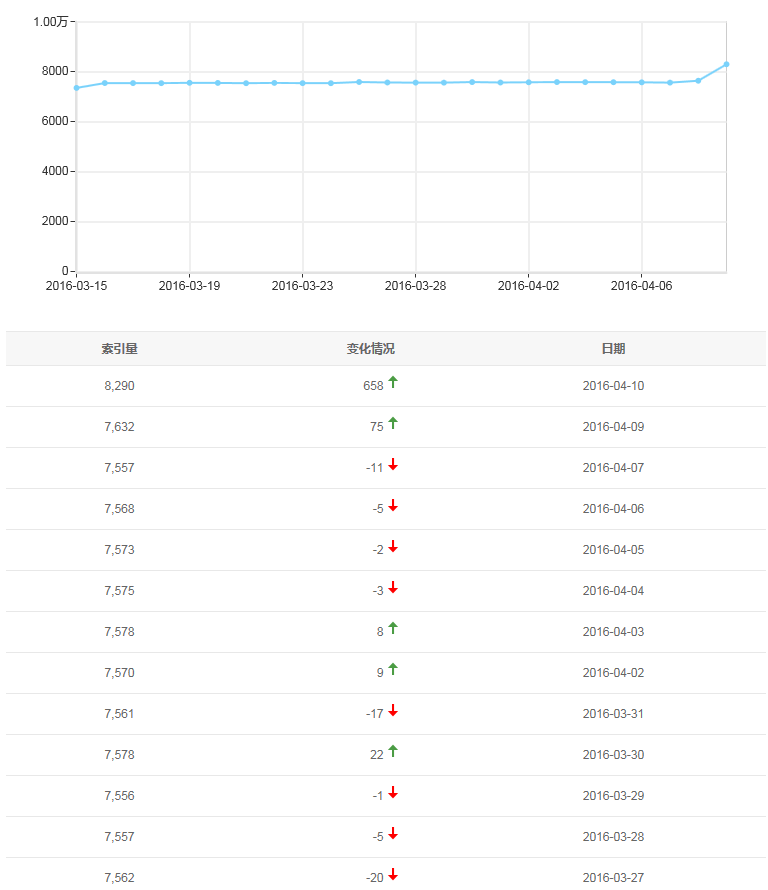Click the 8,290 index value
Image resolution: width=768 pixels, height=890 pixels.
tap(119, 386)
